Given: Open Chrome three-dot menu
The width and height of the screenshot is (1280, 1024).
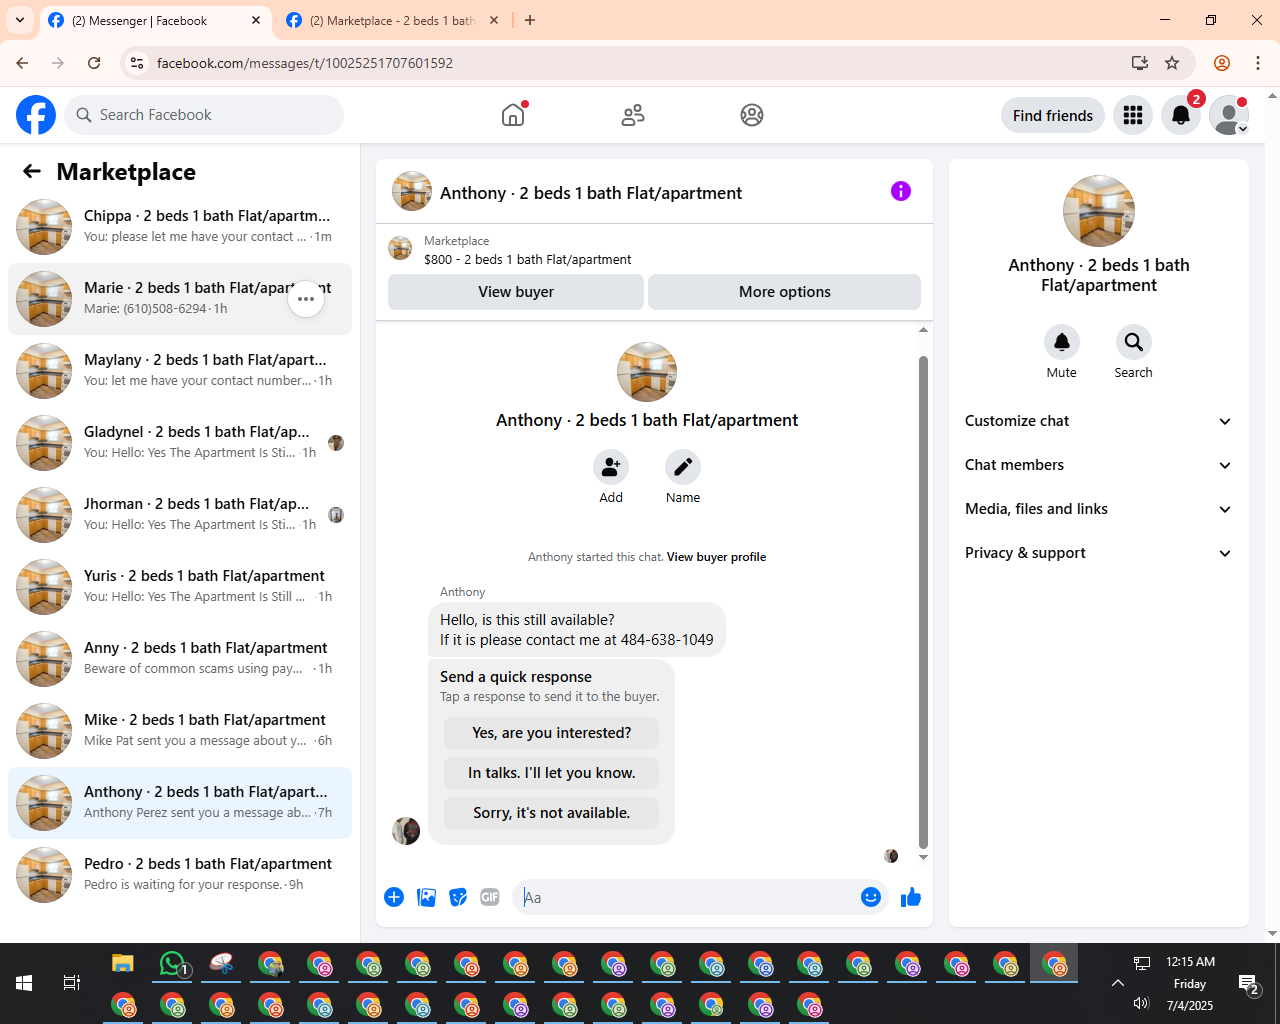Looking at the screenshot, I should 1258,63.
